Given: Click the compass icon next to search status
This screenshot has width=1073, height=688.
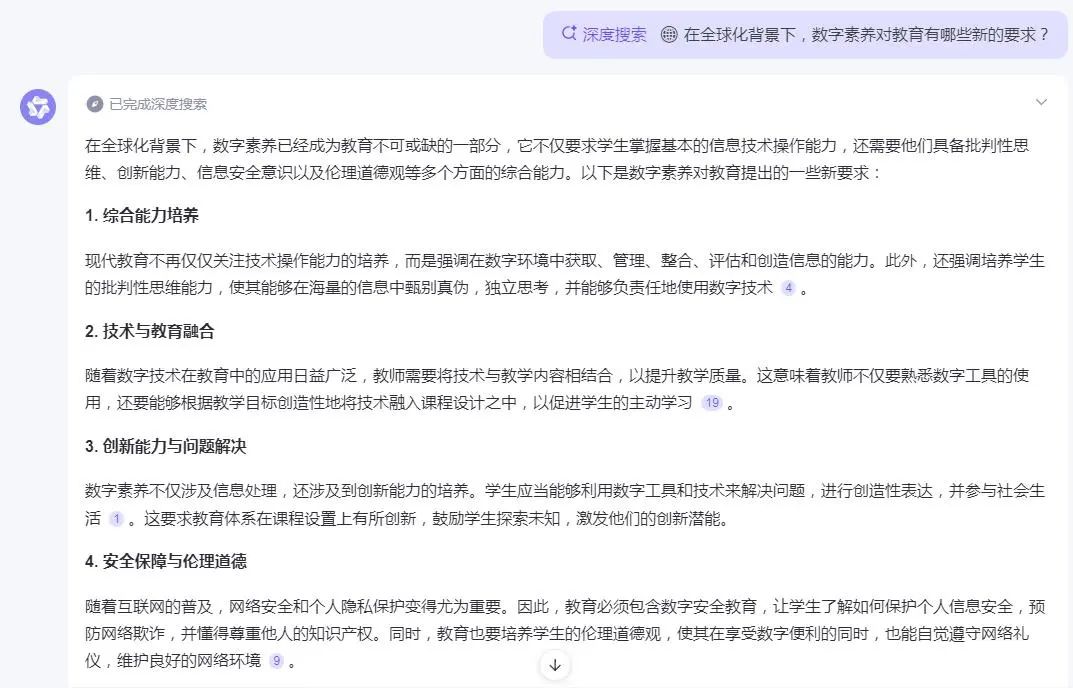Looking at the screenshot, I should click(x=97, y=104).
